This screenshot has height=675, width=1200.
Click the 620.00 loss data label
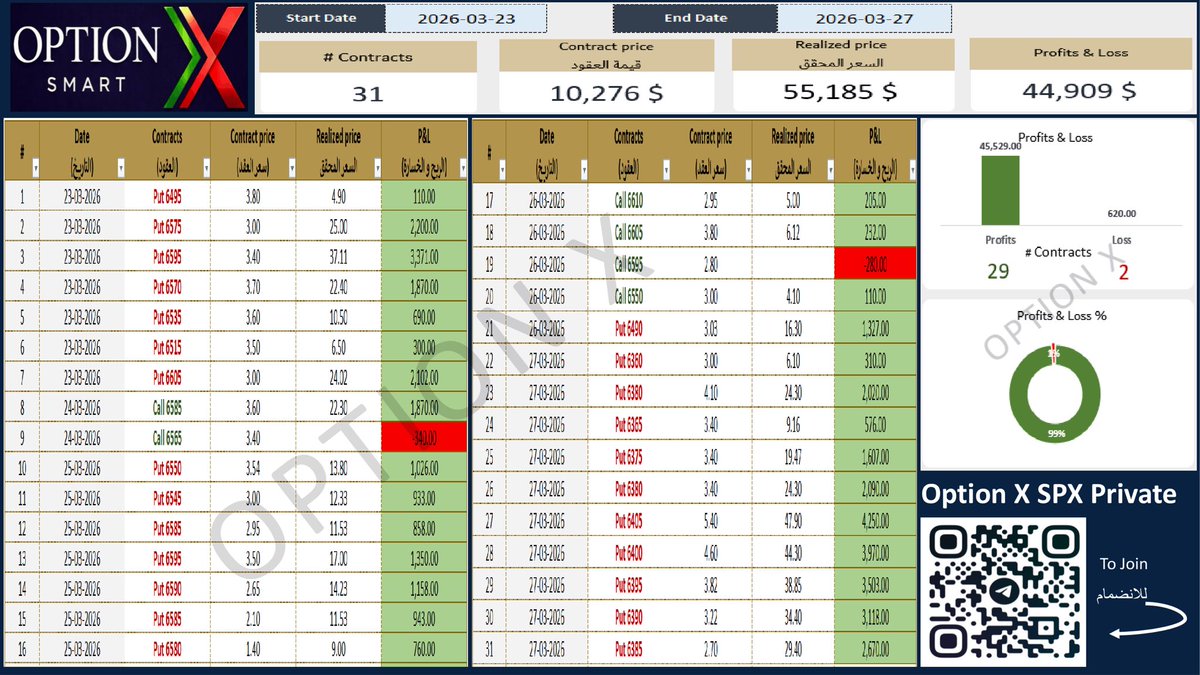(x=1123, y=213)
